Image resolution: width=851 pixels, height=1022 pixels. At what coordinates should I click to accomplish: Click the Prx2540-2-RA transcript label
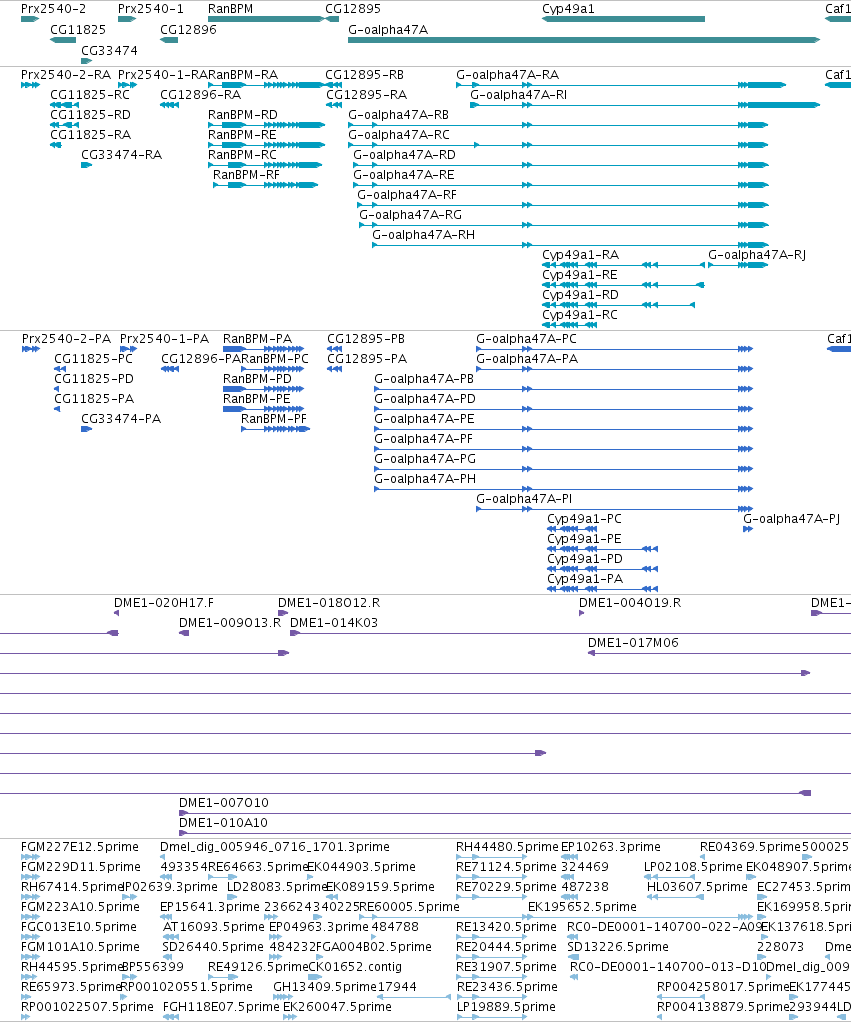pos(66,75)
